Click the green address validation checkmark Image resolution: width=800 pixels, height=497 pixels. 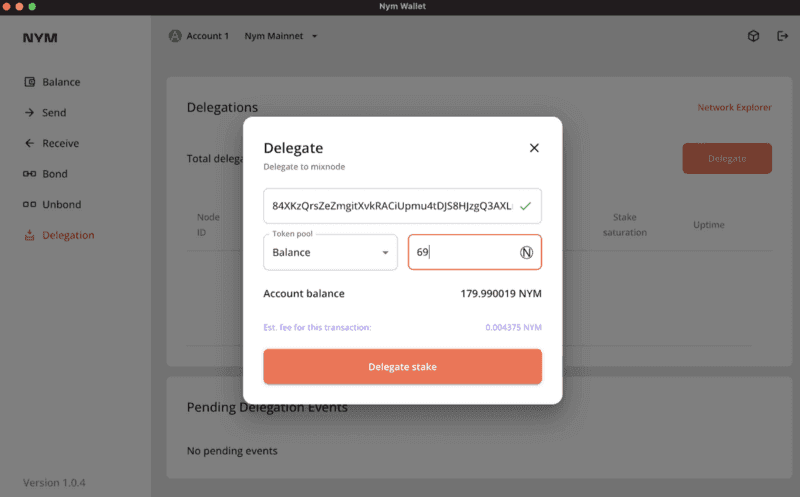click(x=525, y=205)
